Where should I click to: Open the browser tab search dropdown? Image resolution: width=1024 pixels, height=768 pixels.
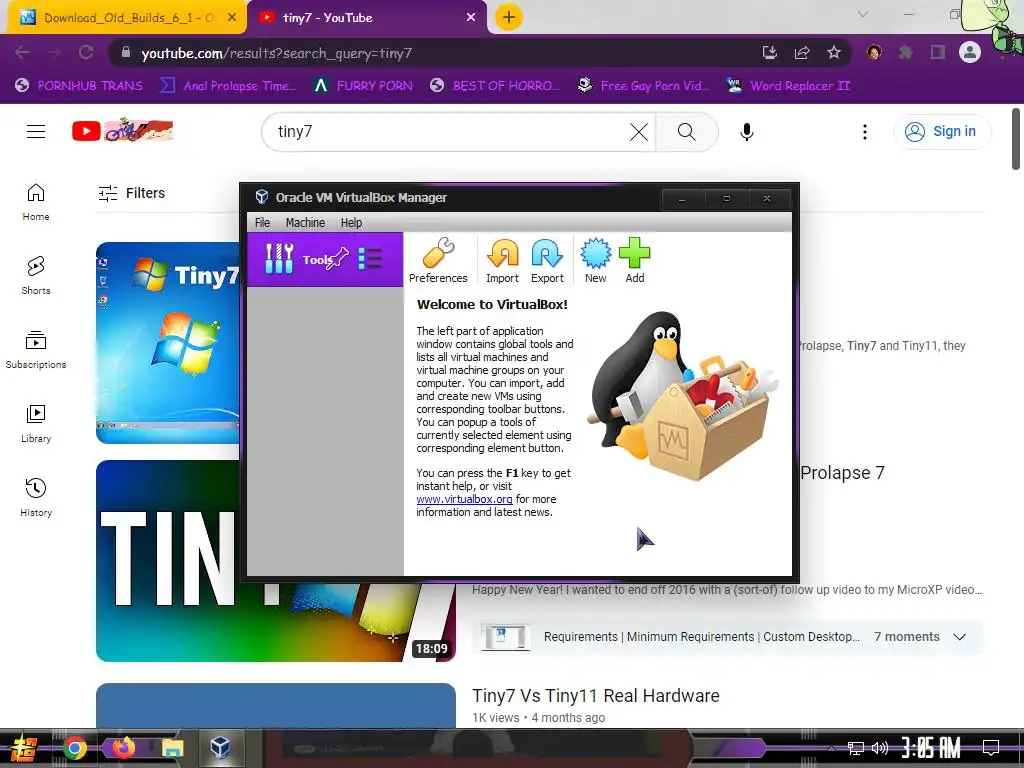click(x=863, y=14)
